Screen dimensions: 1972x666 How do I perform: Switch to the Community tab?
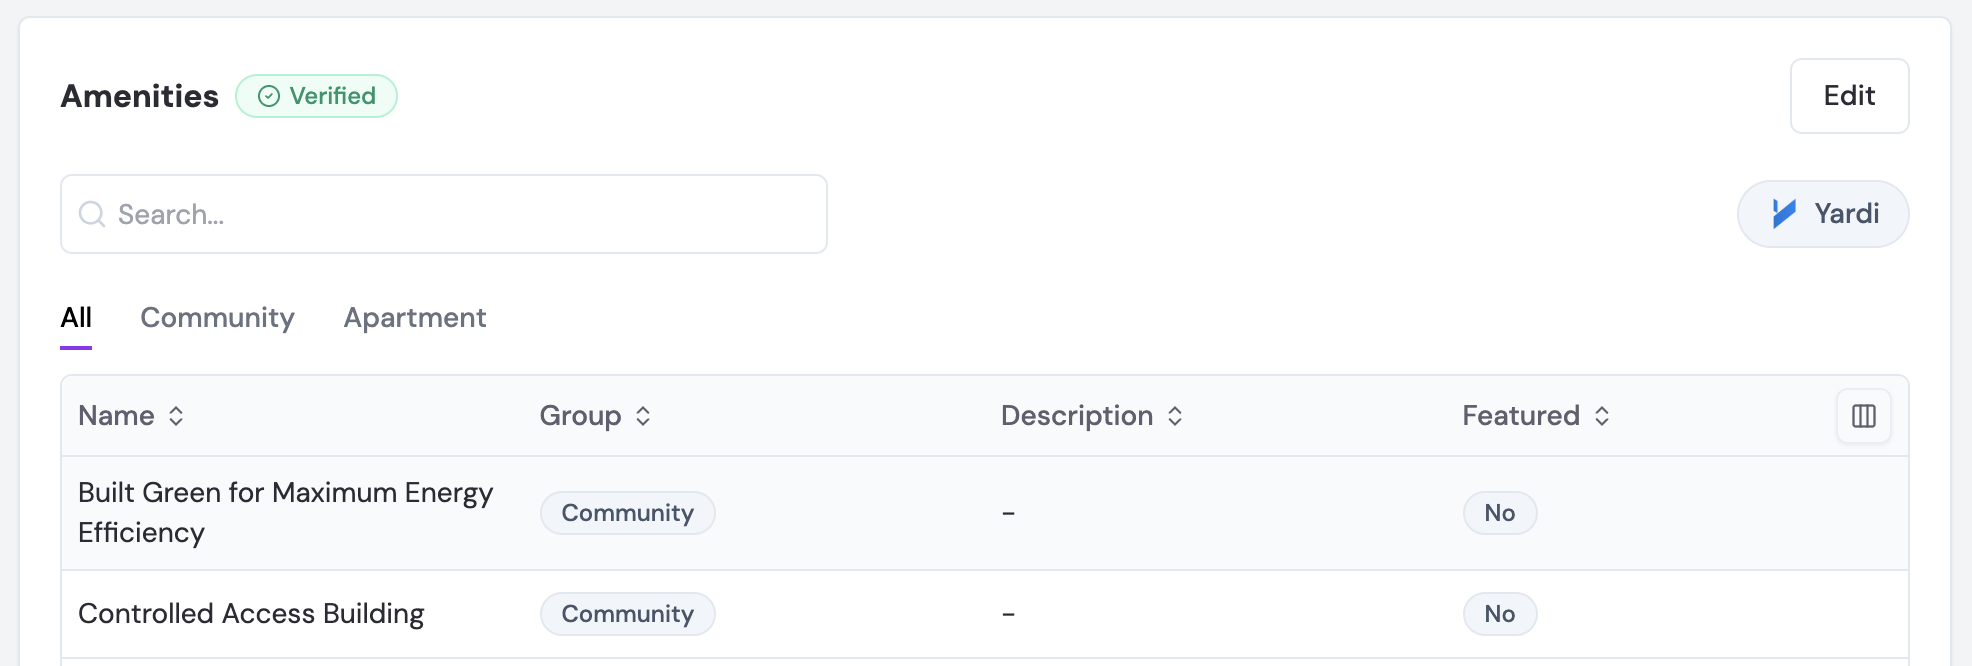pos(217,318)
